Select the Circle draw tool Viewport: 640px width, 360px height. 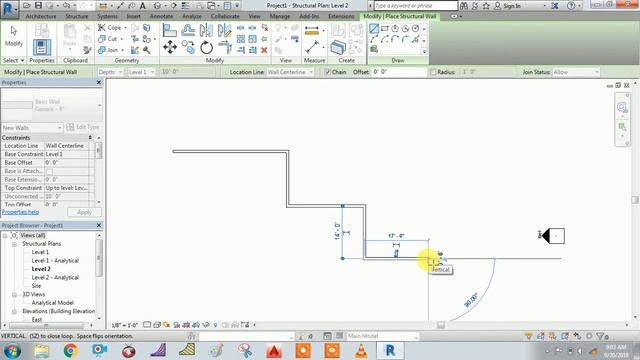click(x=415, y=29)
